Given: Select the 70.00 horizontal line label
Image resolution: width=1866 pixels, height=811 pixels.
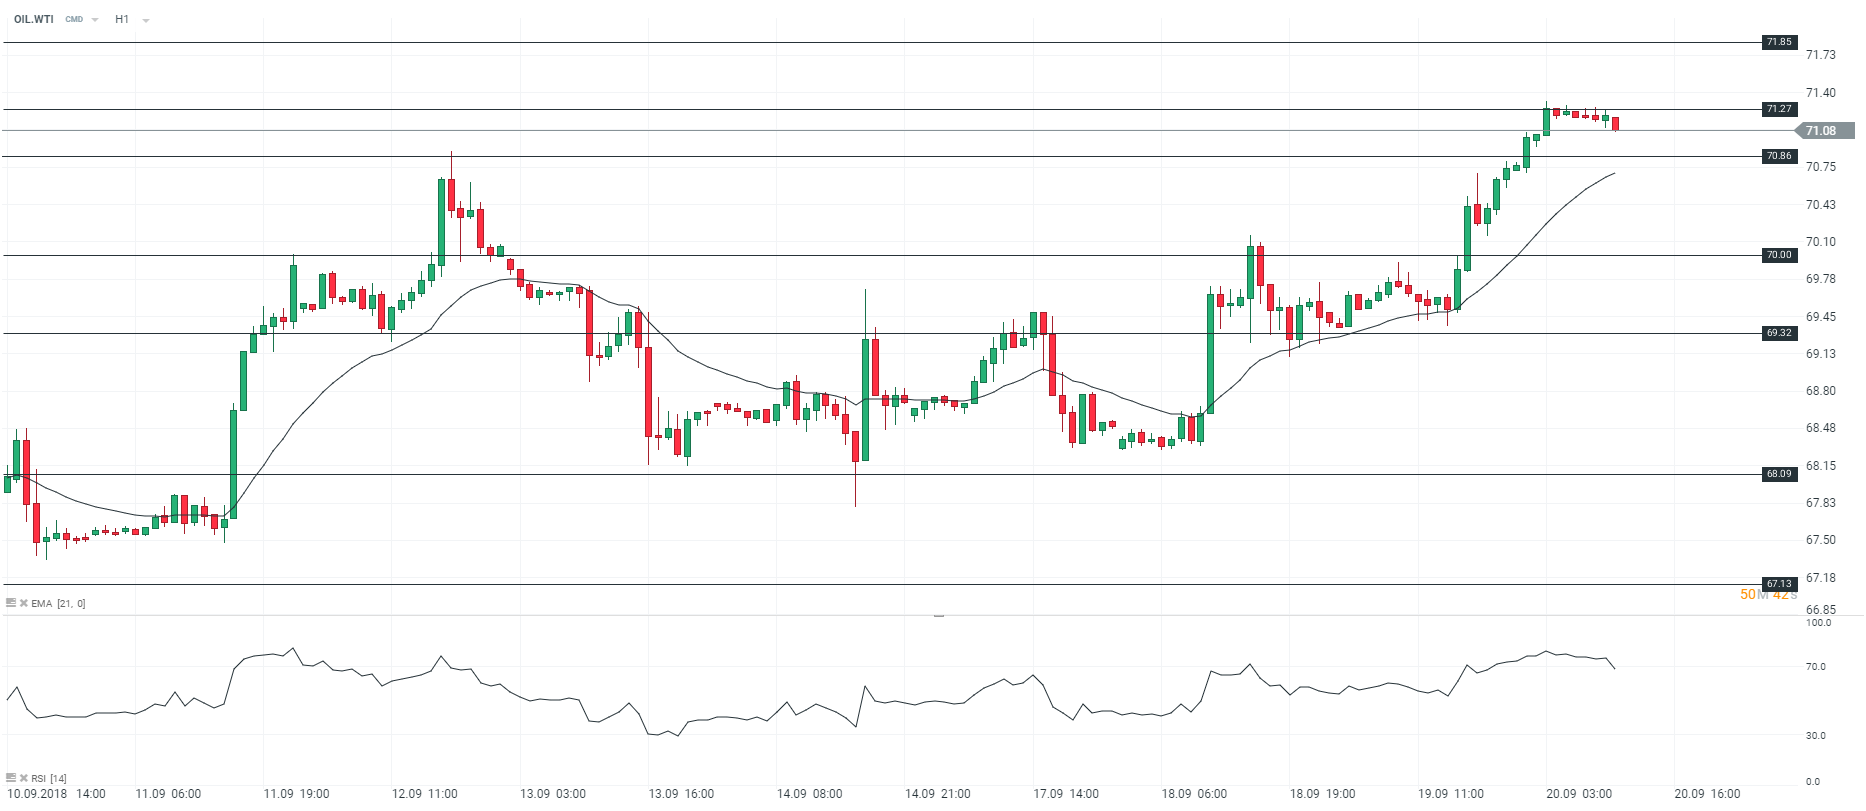Looking at the screenshot, I should 1779,255.
